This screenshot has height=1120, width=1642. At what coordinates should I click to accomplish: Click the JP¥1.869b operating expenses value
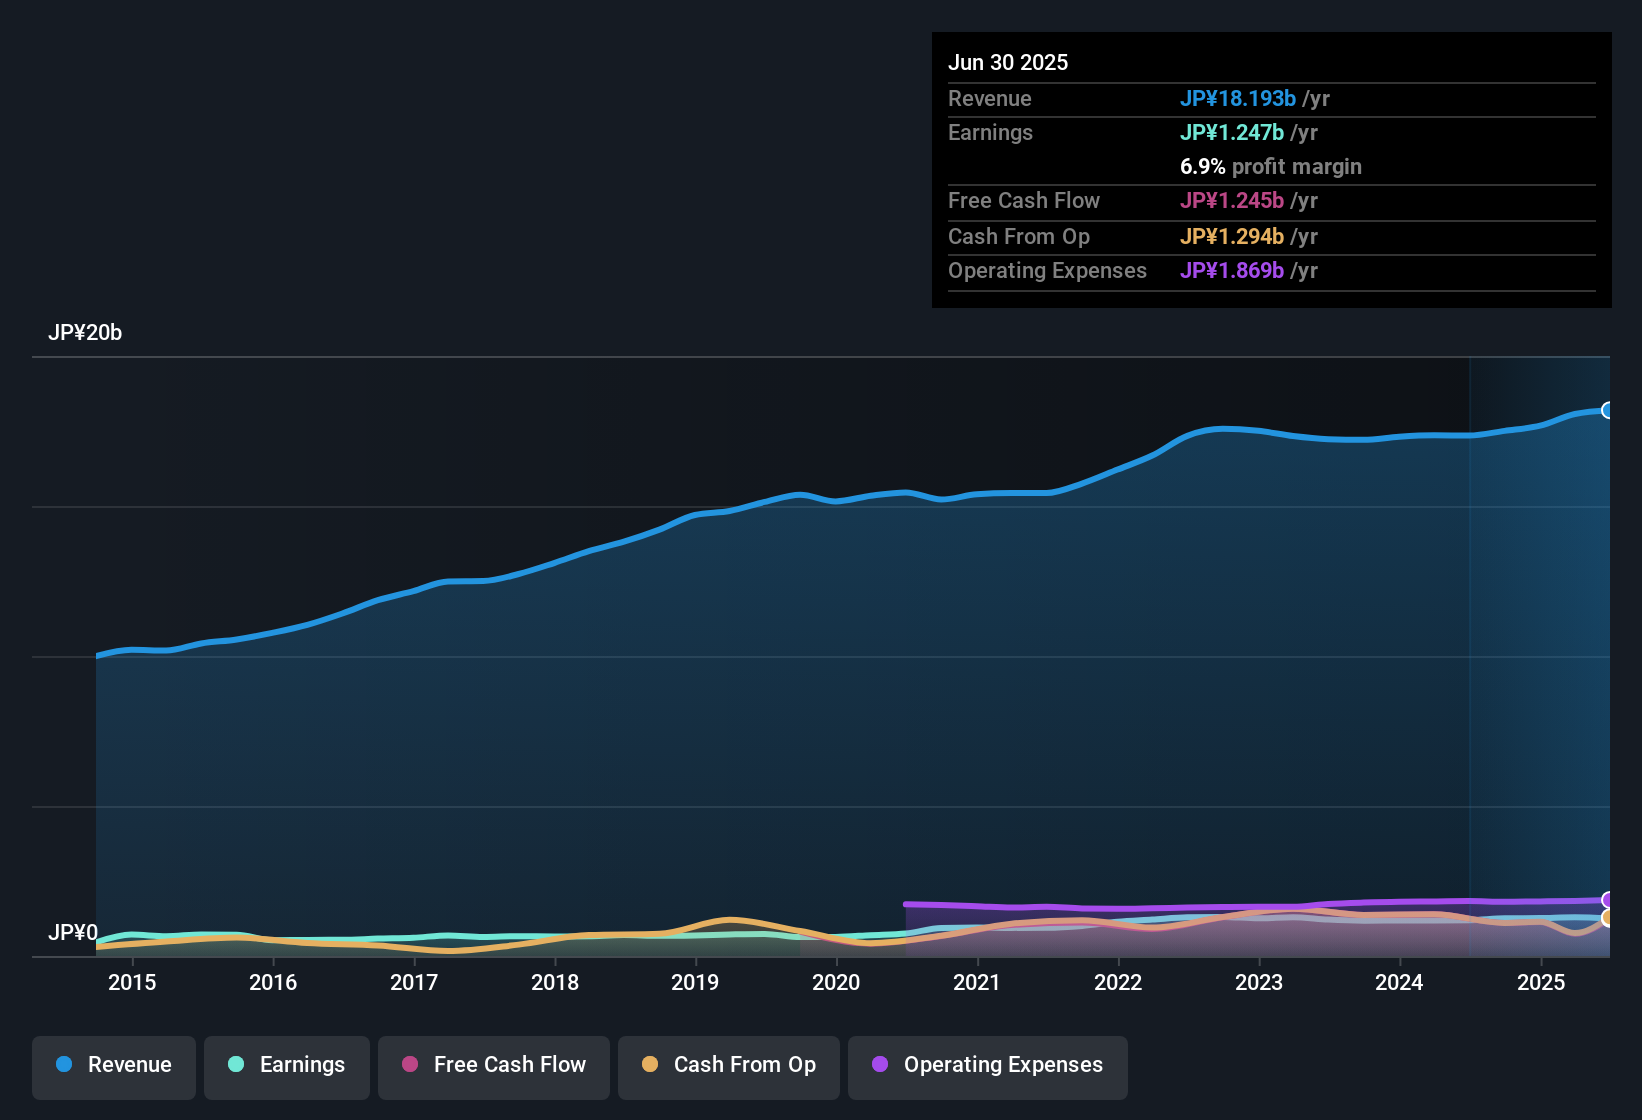point(1232,270)
